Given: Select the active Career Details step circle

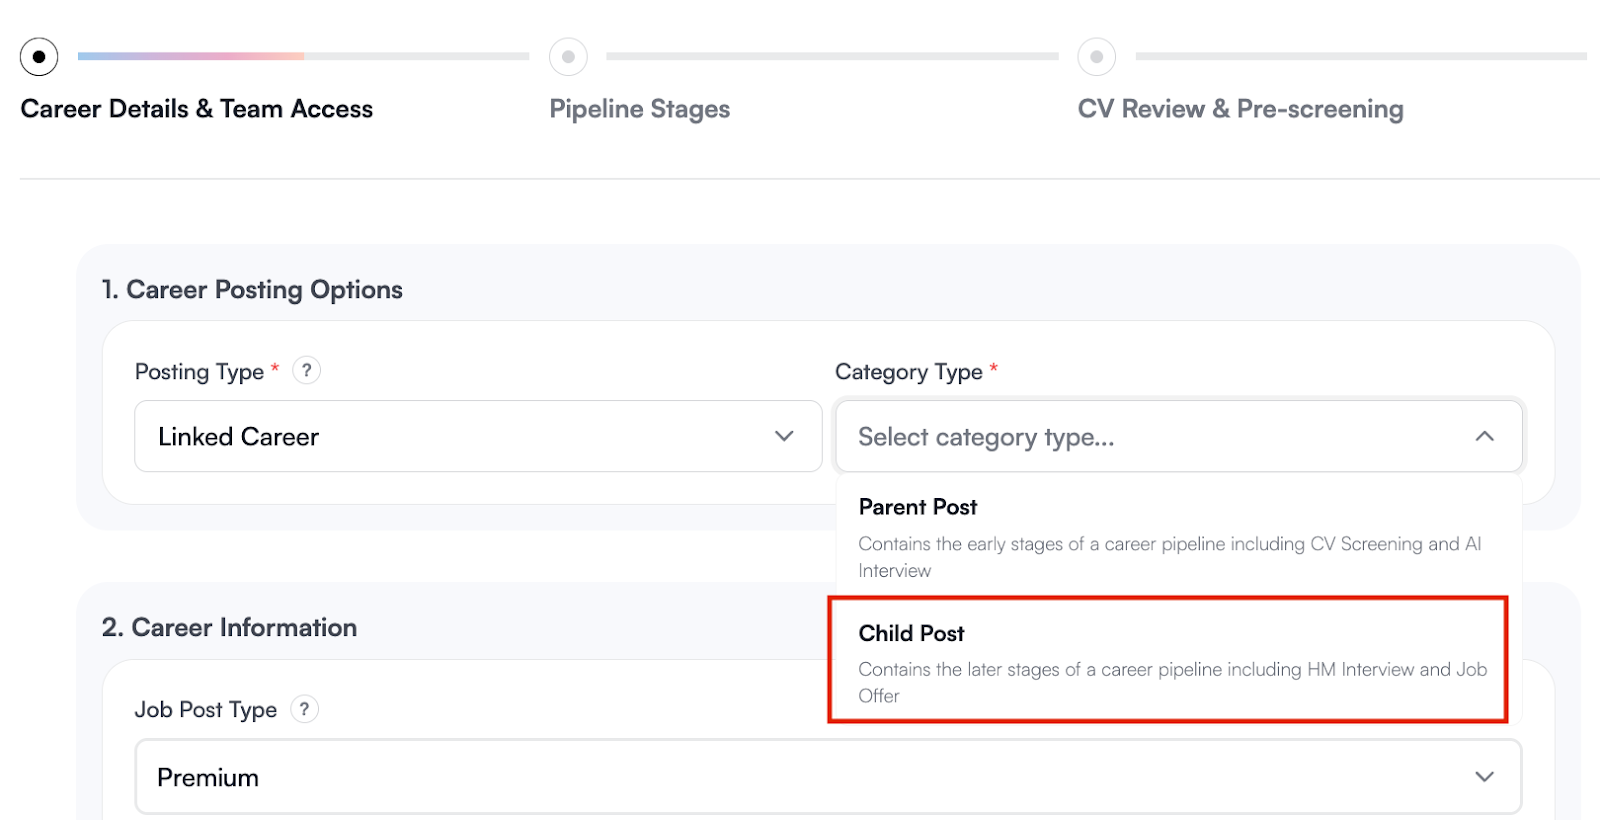Looking at the screenshot, I should (39, 57).
